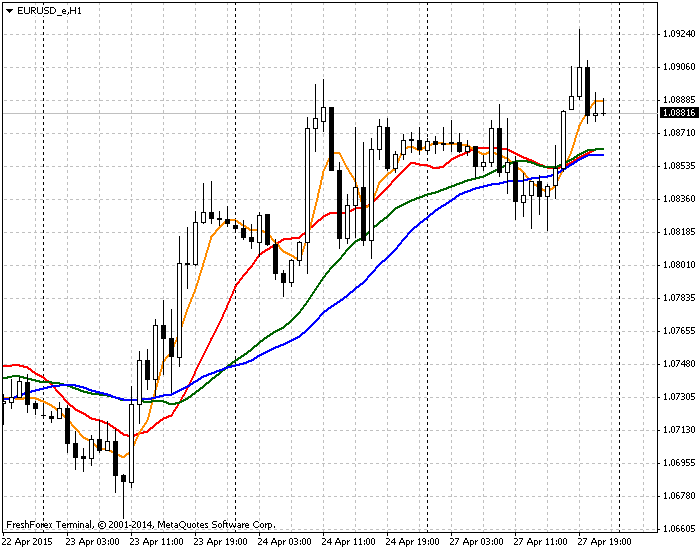Select the 23 Apr 03:00 time label

point(93,542)
